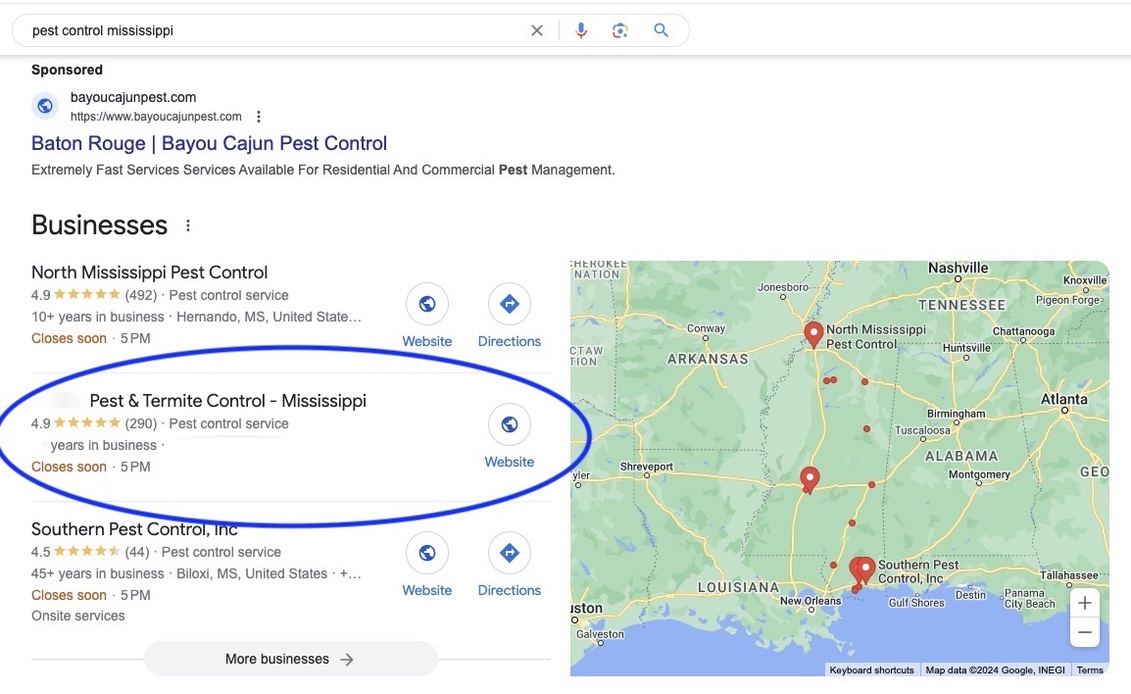This screenshot has height=694, width=1131.
Task: Expand the More businesses list
Action: pos(290,659)
